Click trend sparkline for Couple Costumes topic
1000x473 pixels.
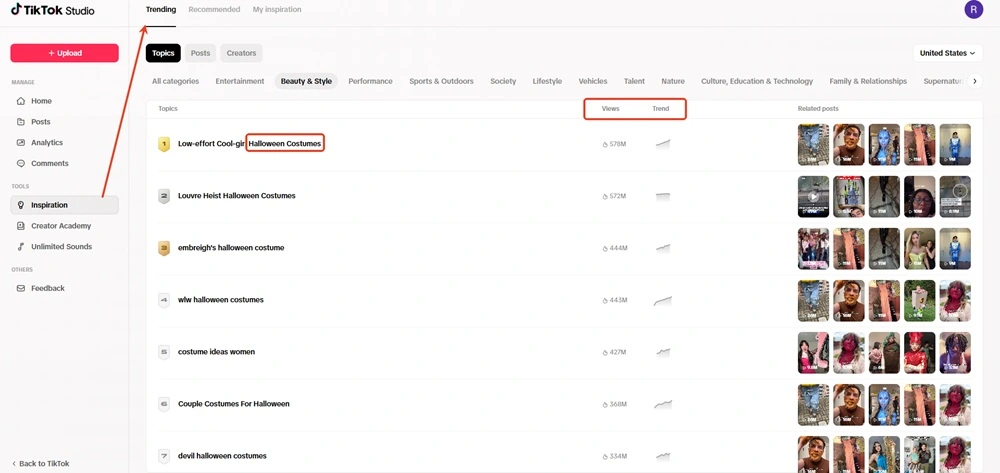point(663,404)
